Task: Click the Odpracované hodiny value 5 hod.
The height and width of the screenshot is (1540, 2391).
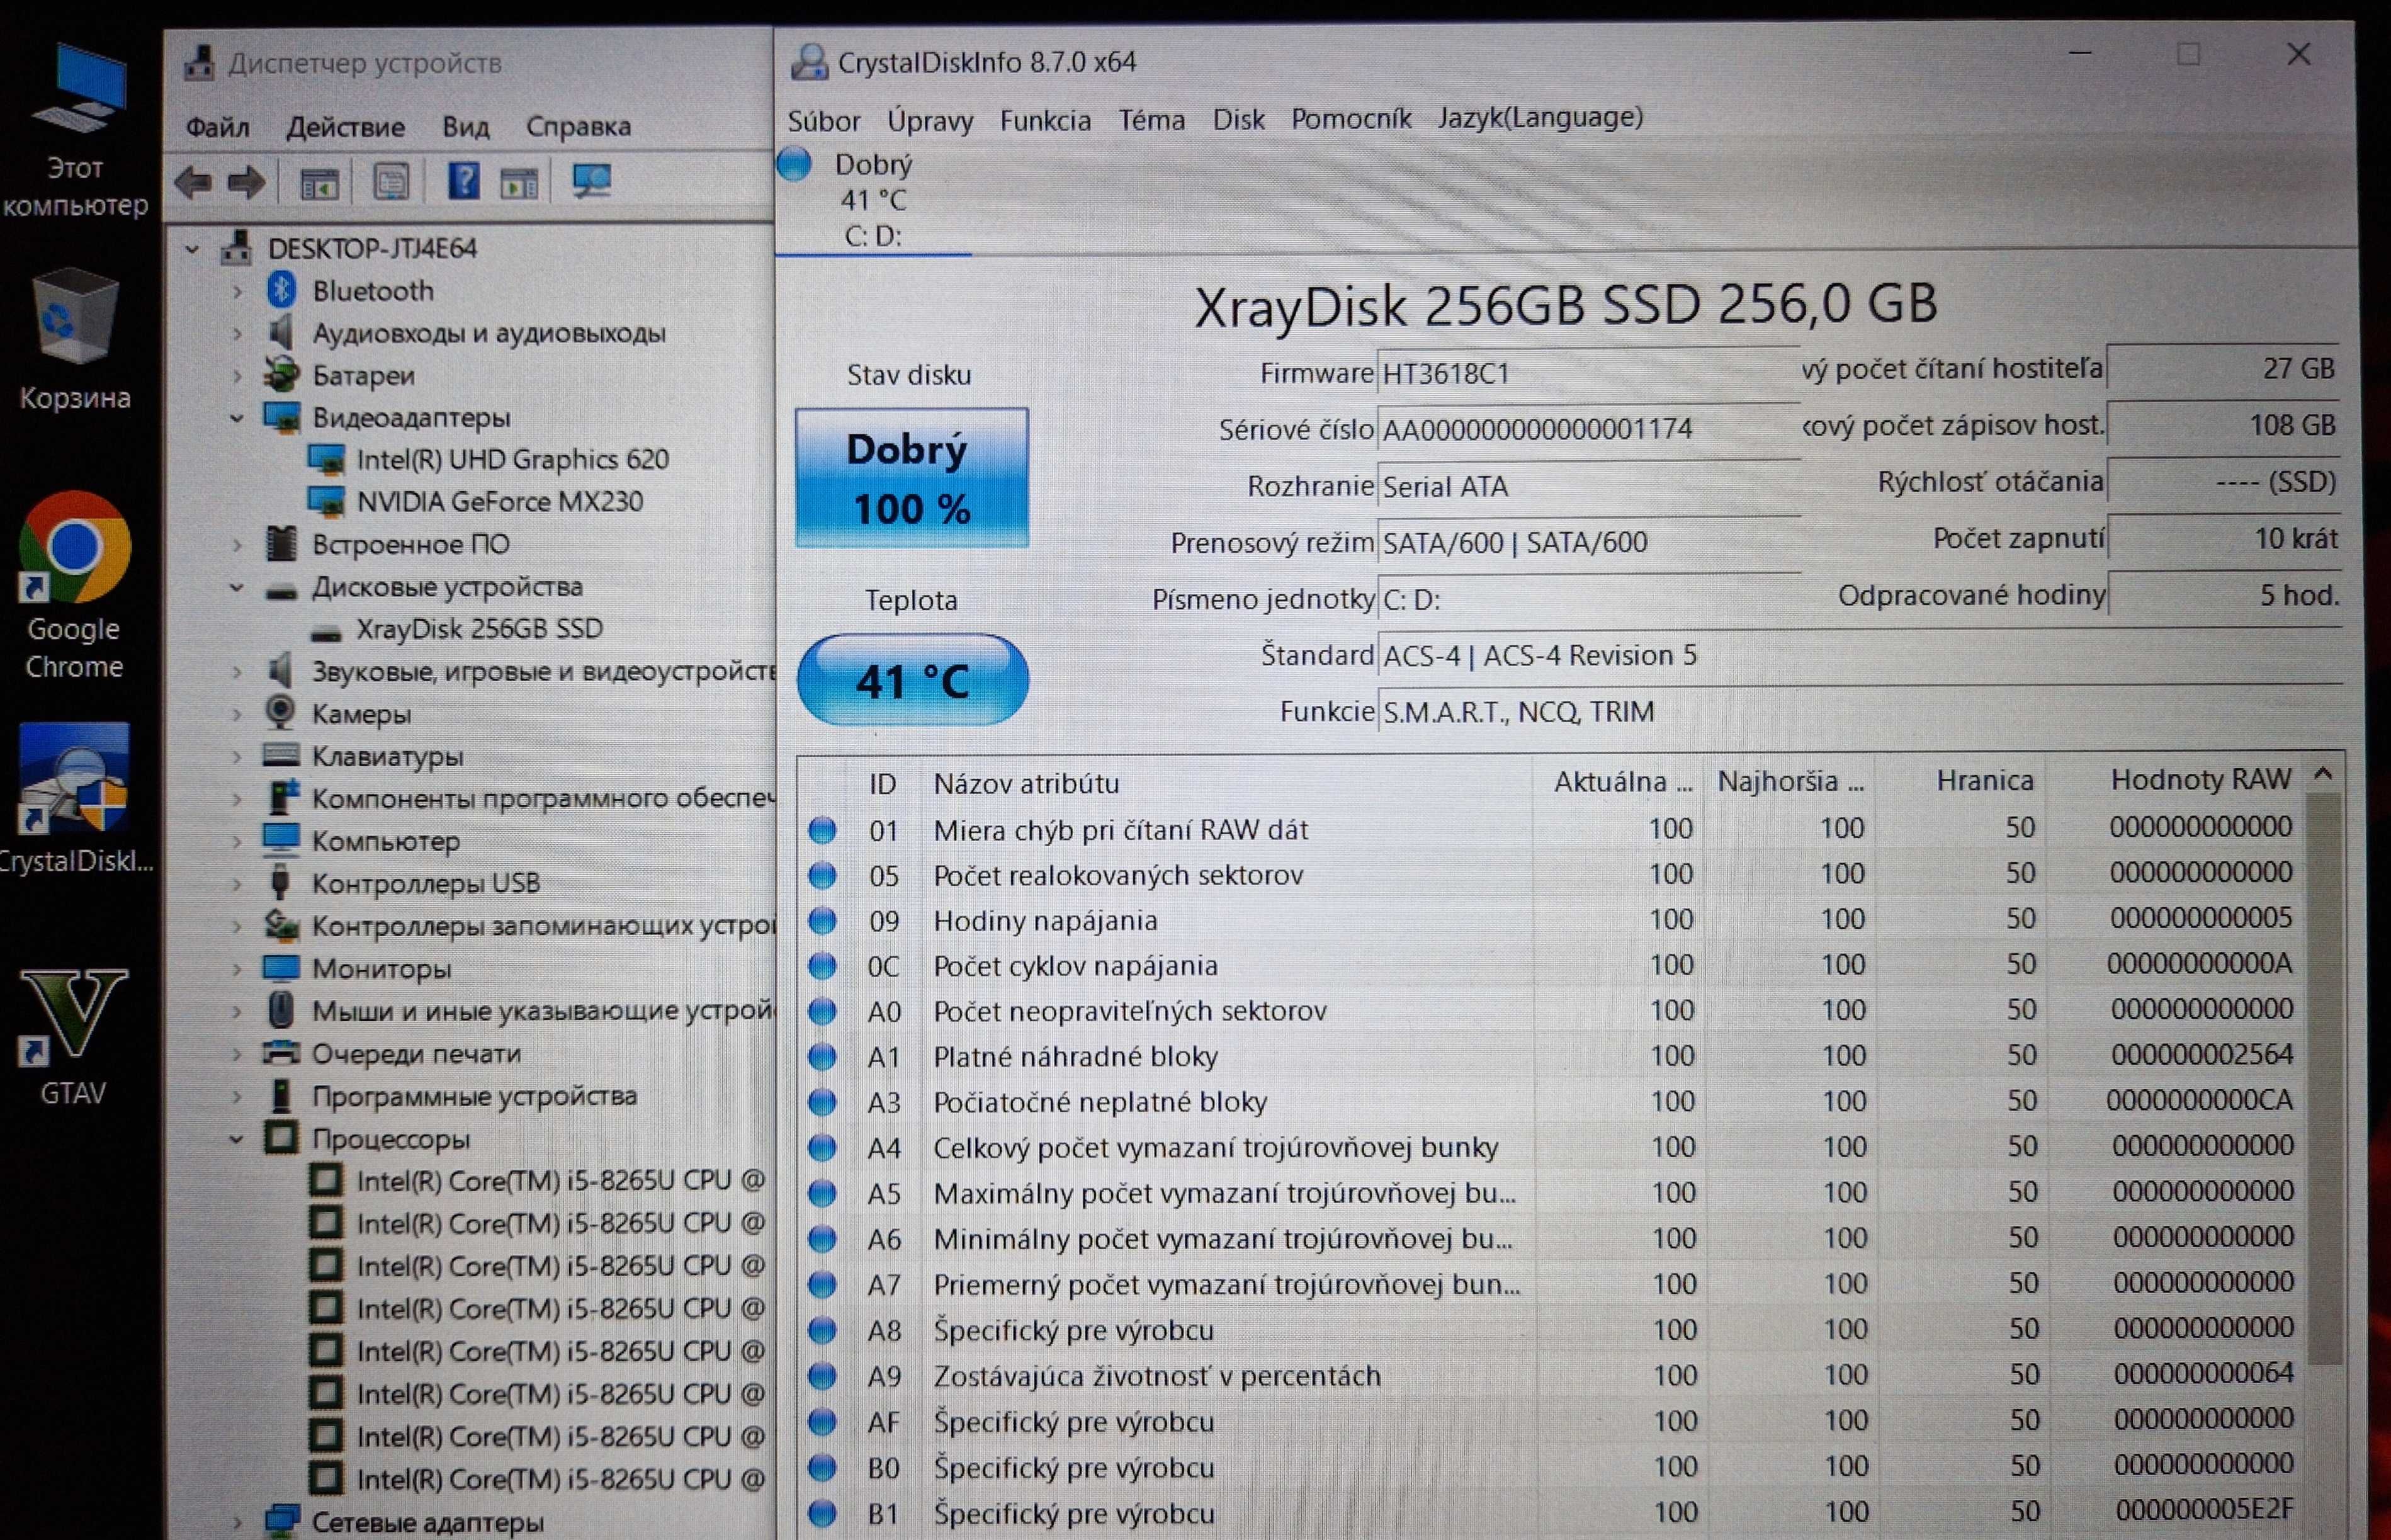Action: [x=2224, y=596]
